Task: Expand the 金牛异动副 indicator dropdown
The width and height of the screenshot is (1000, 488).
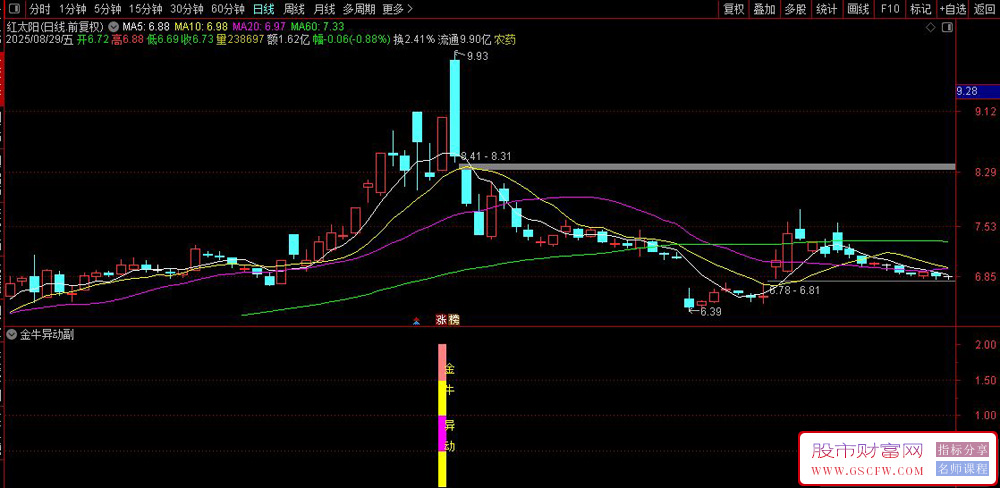Action: (x=11, y=334)
